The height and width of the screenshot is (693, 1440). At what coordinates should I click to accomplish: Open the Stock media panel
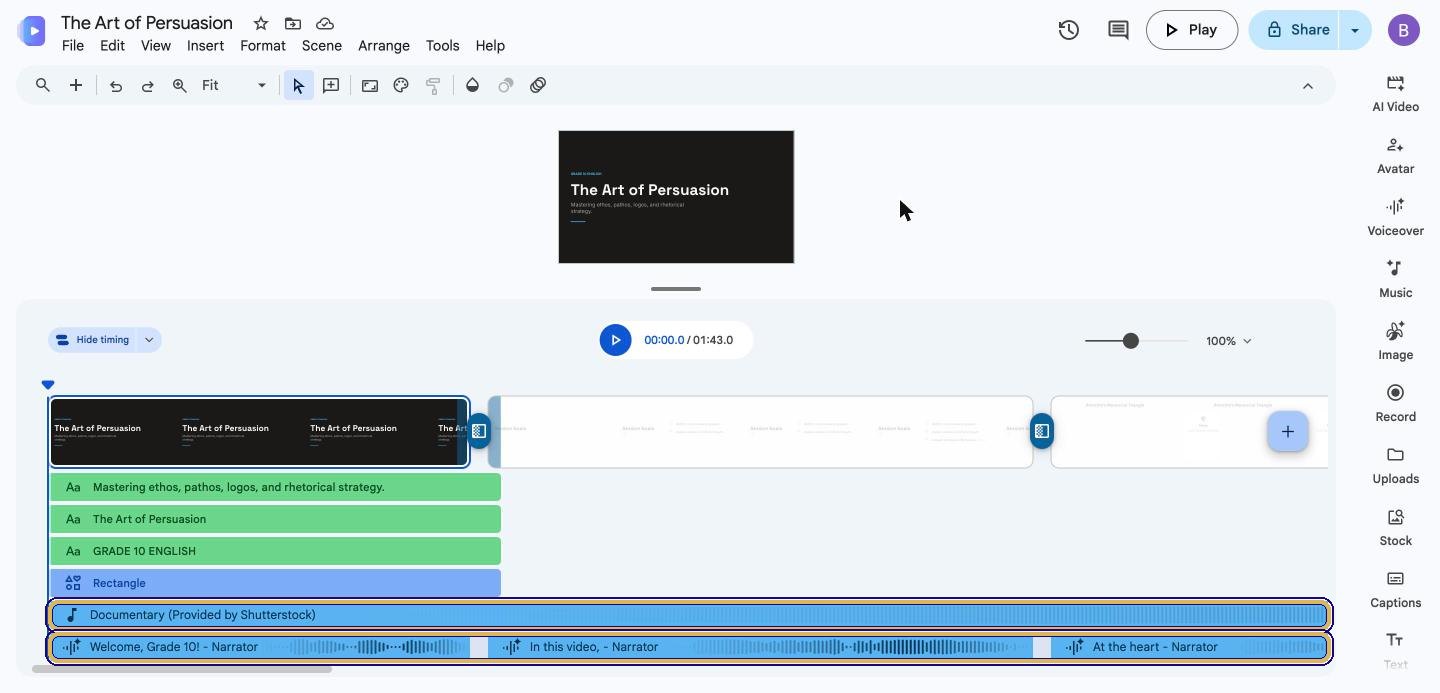pos(1395,527)
